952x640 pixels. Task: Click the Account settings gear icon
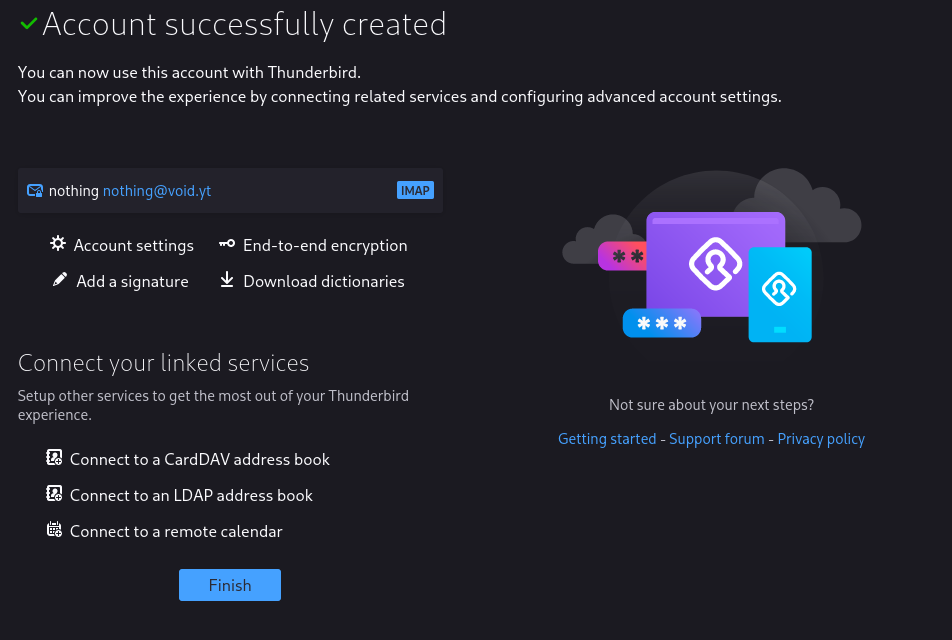click(x=58, y=243)
